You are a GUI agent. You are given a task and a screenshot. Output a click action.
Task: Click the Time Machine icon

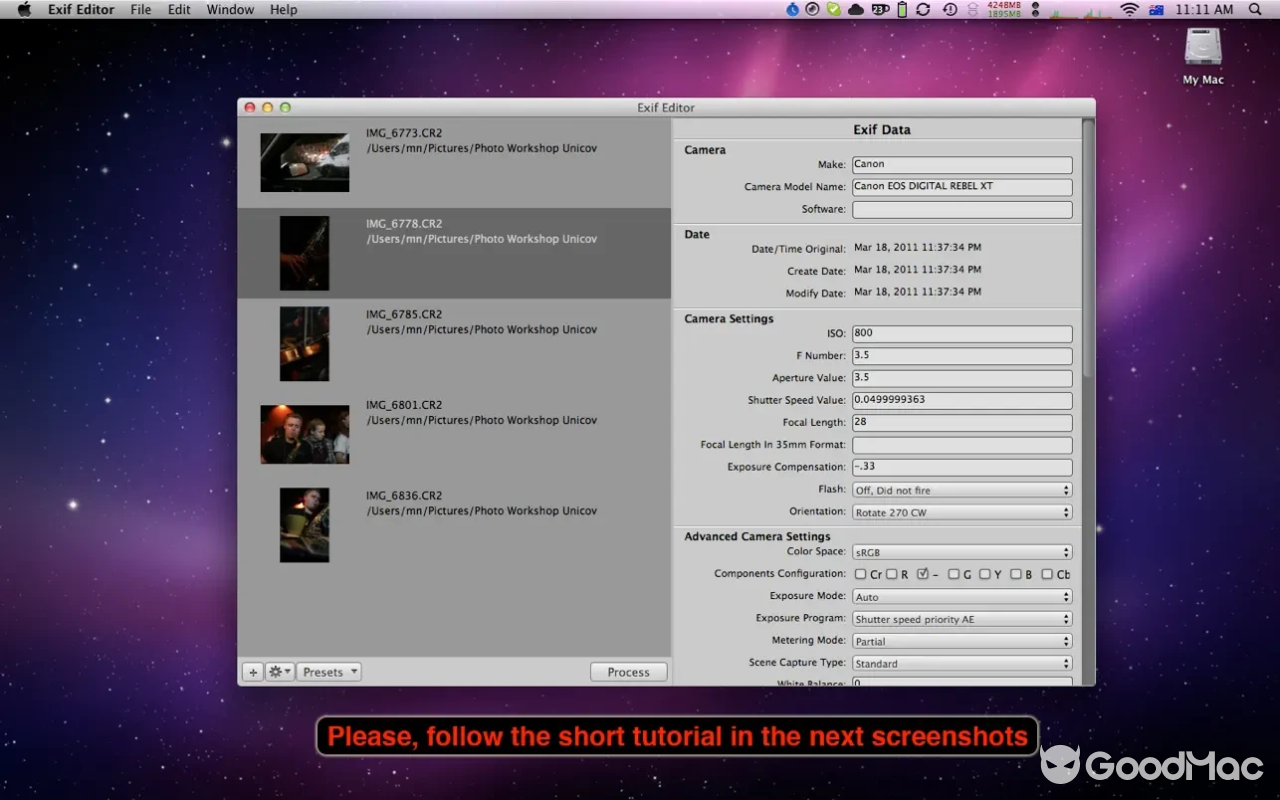pyautogui.click(x=949, y=9)
